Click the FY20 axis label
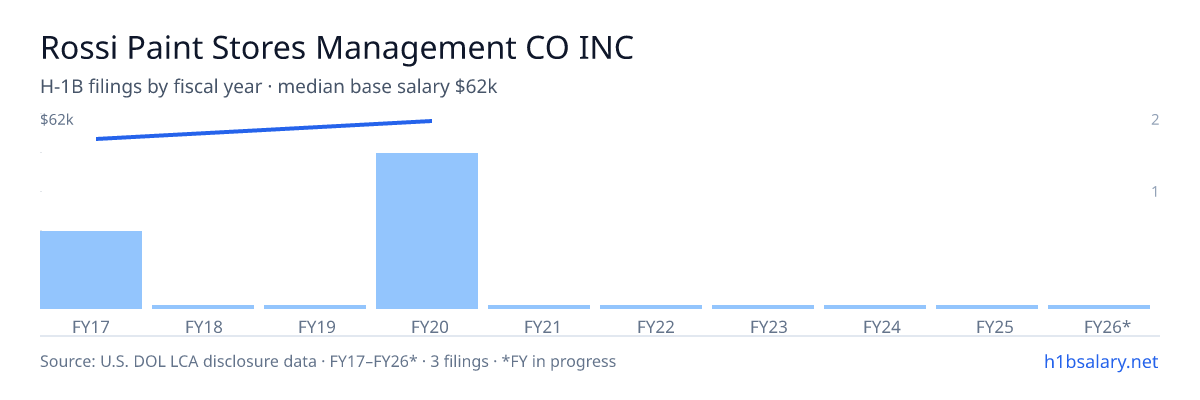Image resolution: width=1200 pixels, height=400 pixels. coord(427,326)
